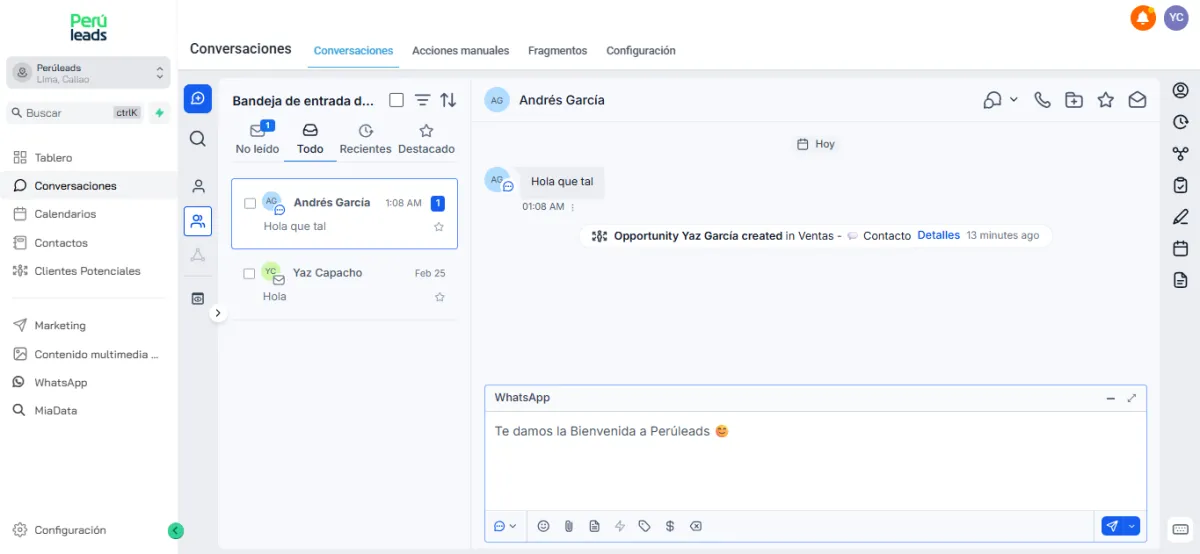
Task: Open Clientes Potenciales in the sidebar
Action: click(89, 271)
